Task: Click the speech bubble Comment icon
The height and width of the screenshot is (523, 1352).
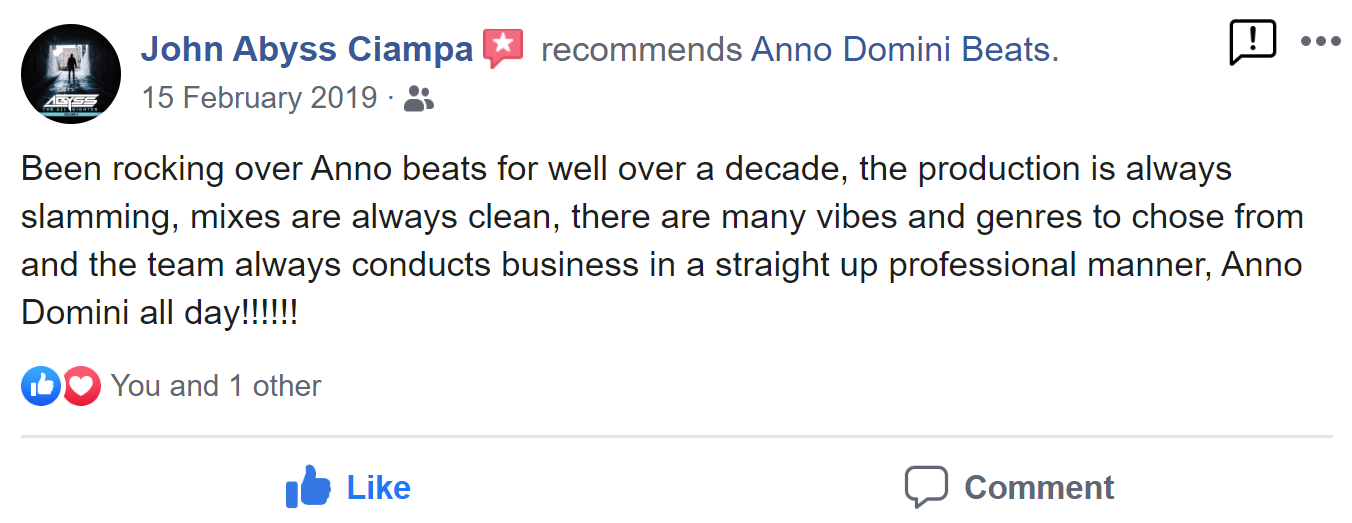Action: (926, 487)
